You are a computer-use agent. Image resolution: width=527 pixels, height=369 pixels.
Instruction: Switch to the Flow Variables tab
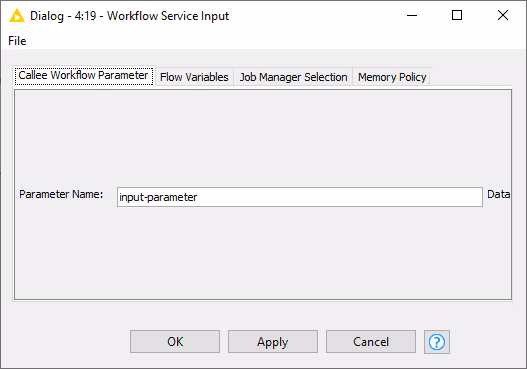(x=194, y=77)
